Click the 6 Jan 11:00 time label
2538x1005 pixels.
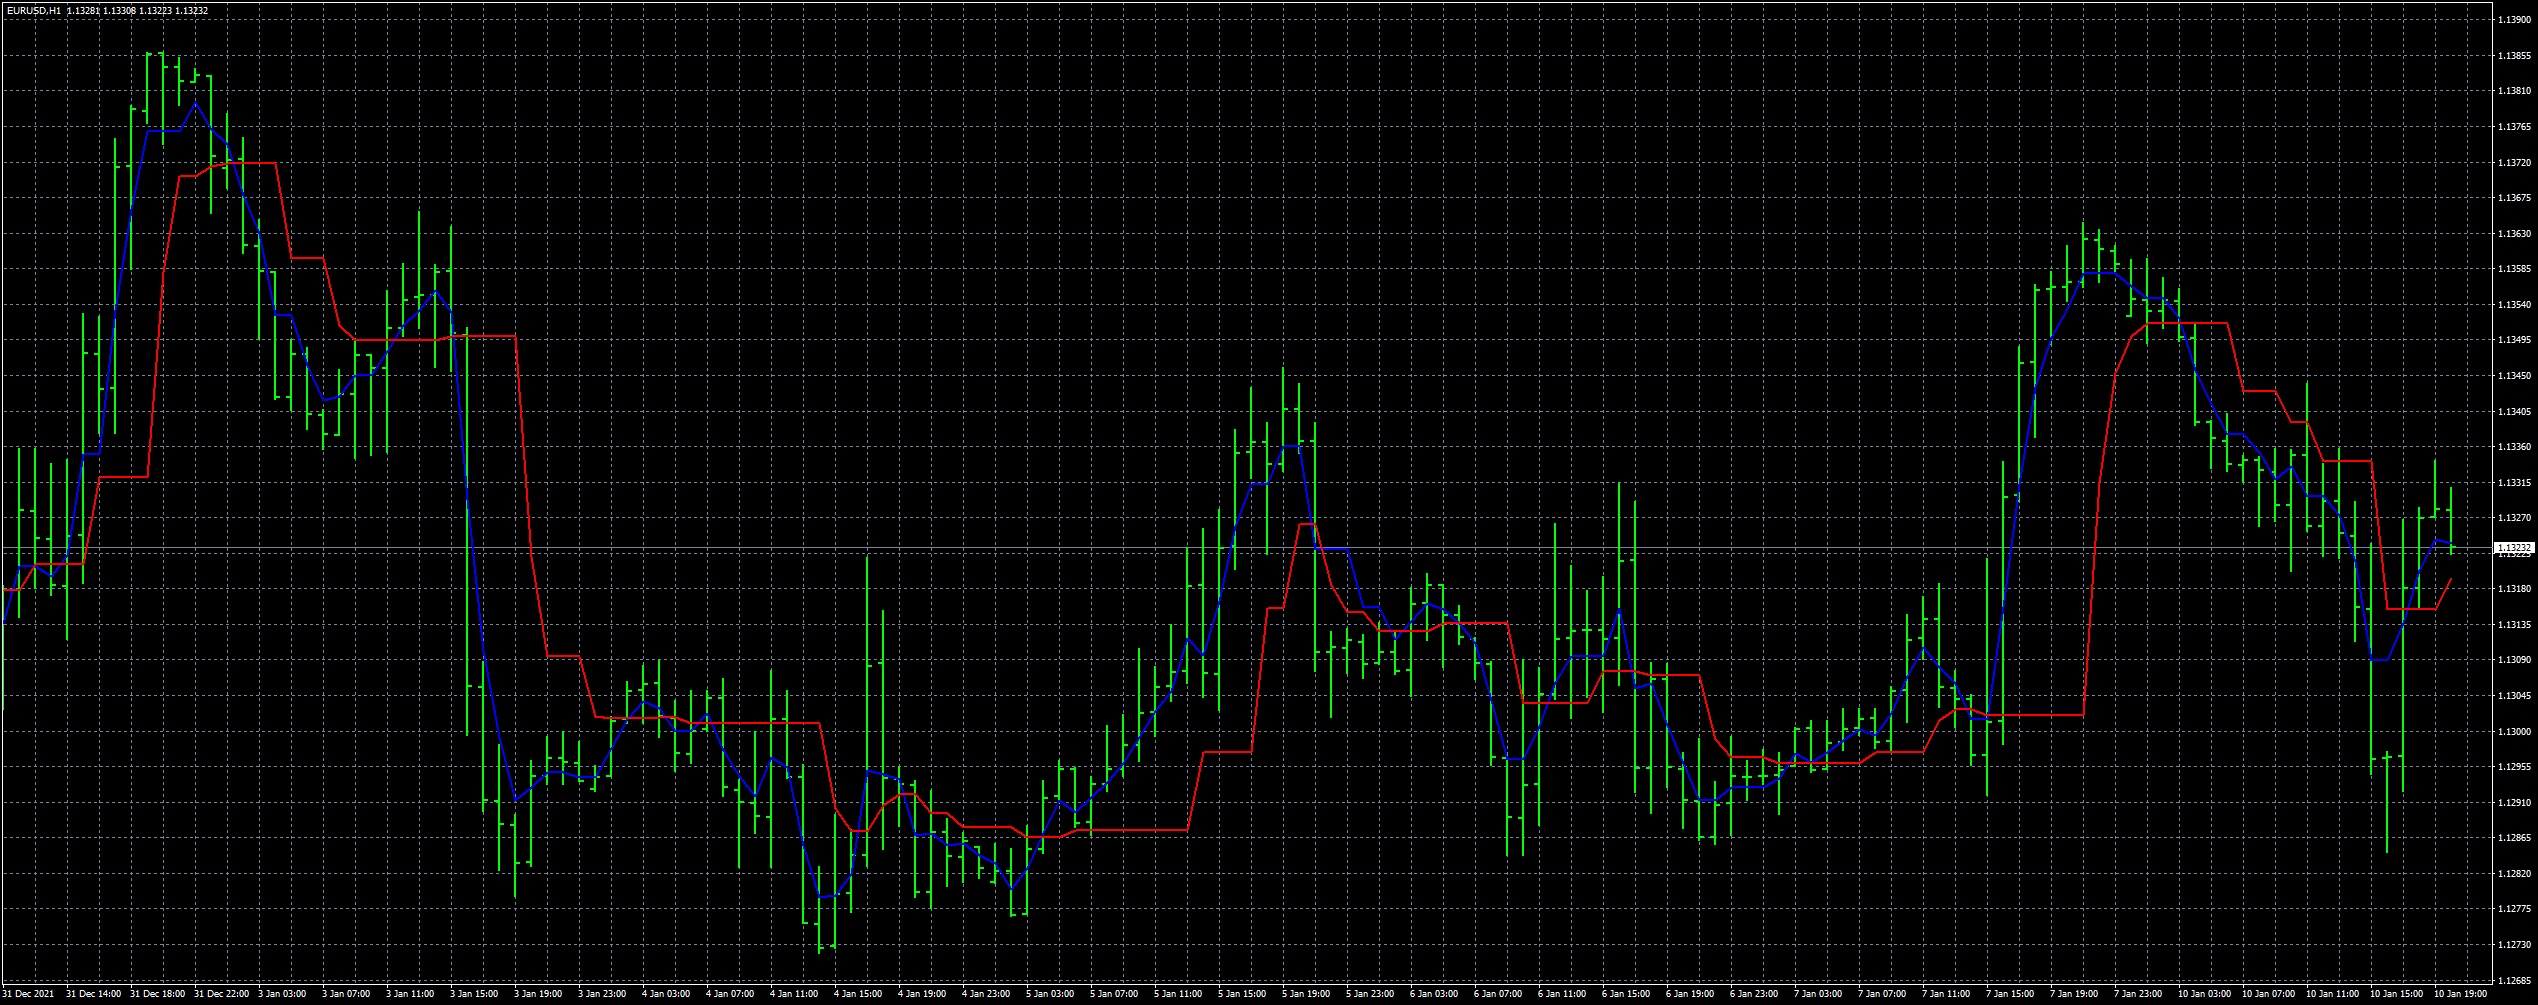(1563, 994)
